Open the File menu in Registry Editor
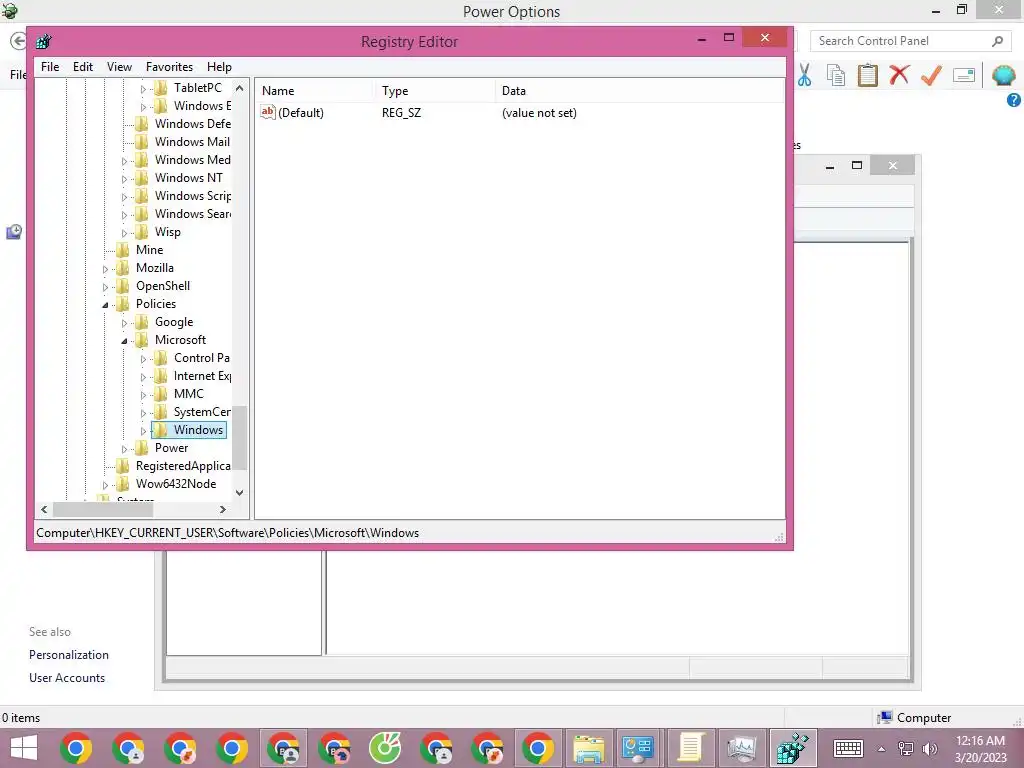This screenshot has height=768, width=1024. [x=50, y=67]
